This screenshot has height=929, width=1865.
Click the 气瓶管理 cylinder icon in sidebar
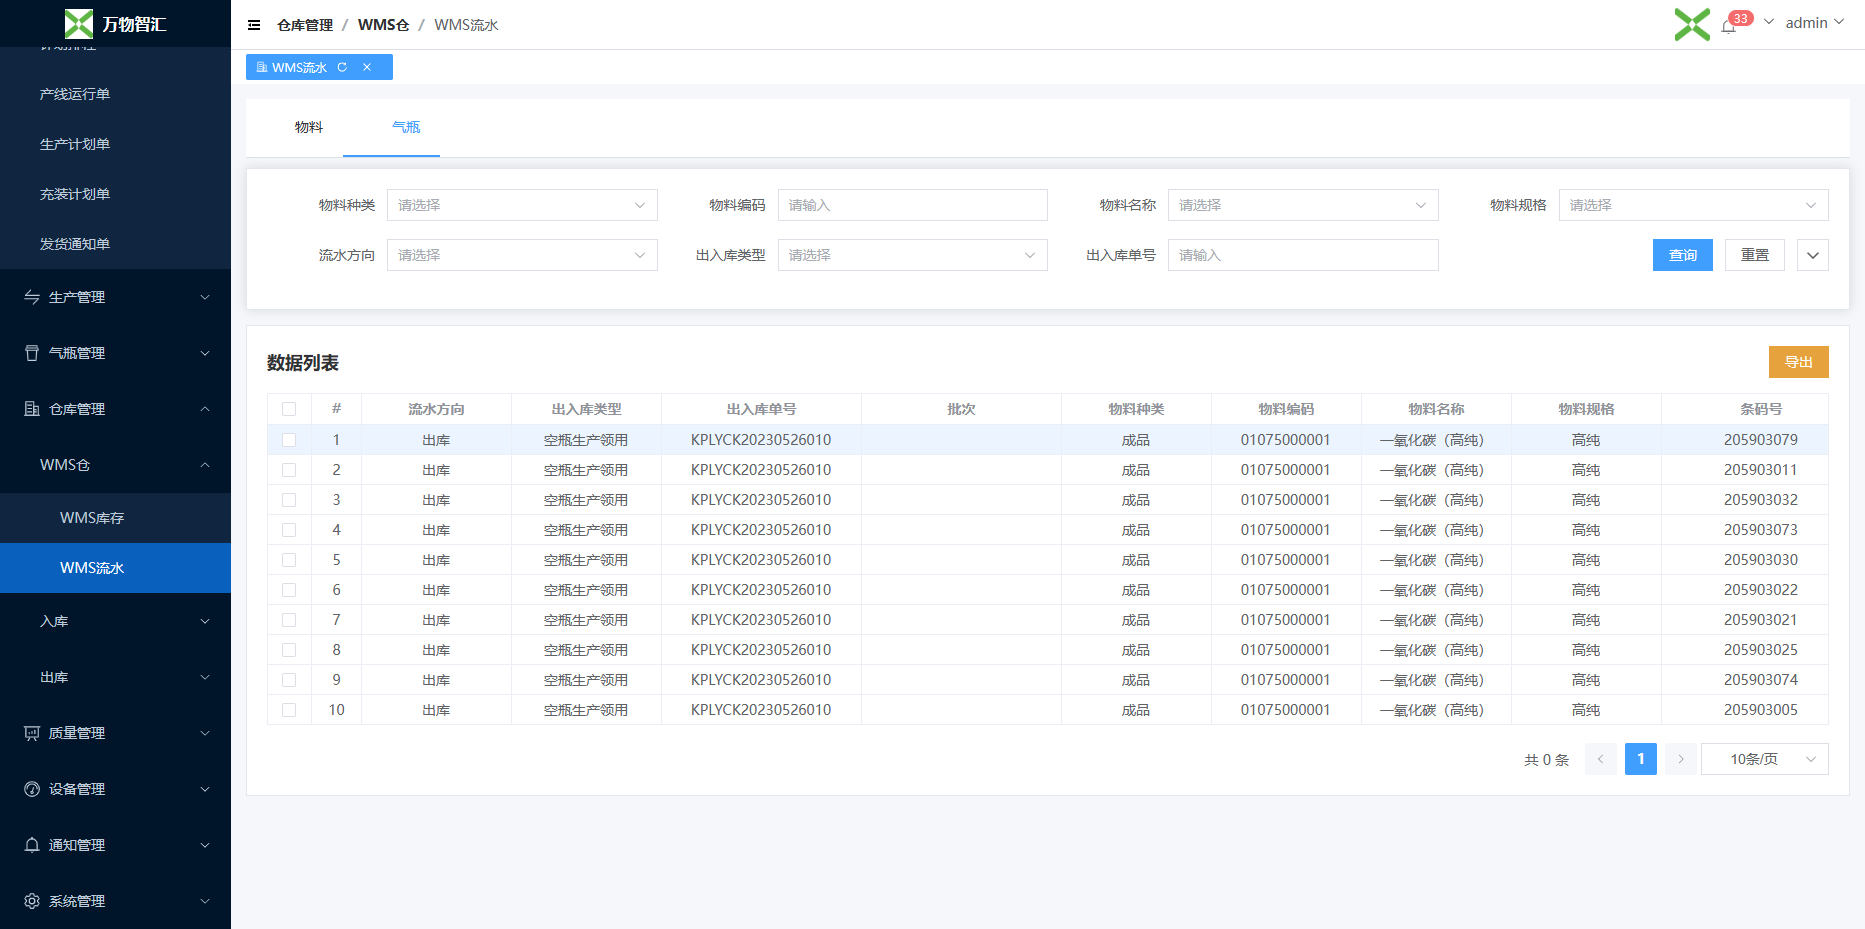coord(32,353)
